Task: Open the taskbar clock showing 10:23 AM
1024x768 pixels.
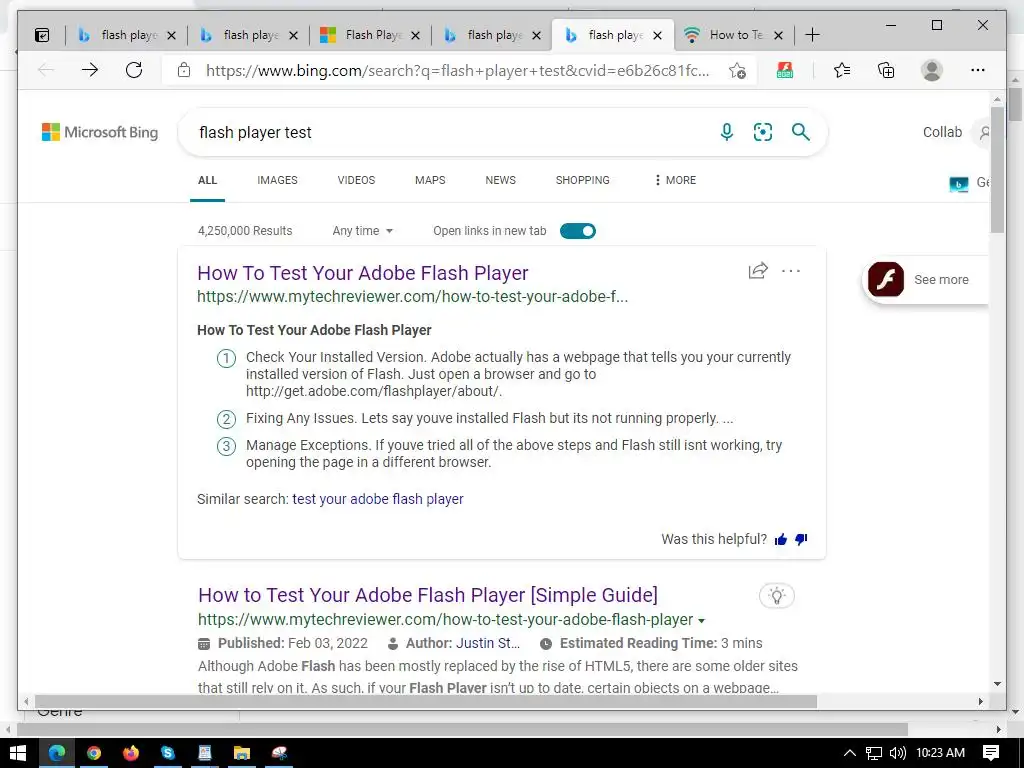Action: (940, 753)
